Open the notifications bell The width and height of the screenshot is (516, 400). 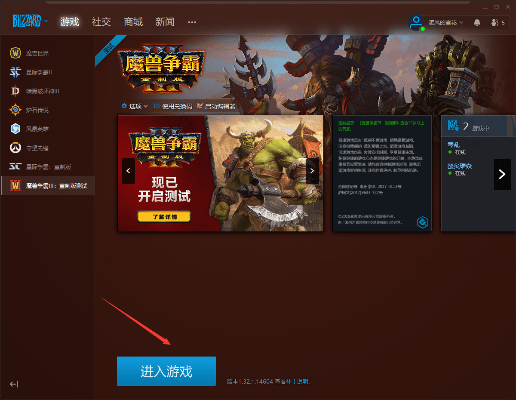tap(477, 23)
